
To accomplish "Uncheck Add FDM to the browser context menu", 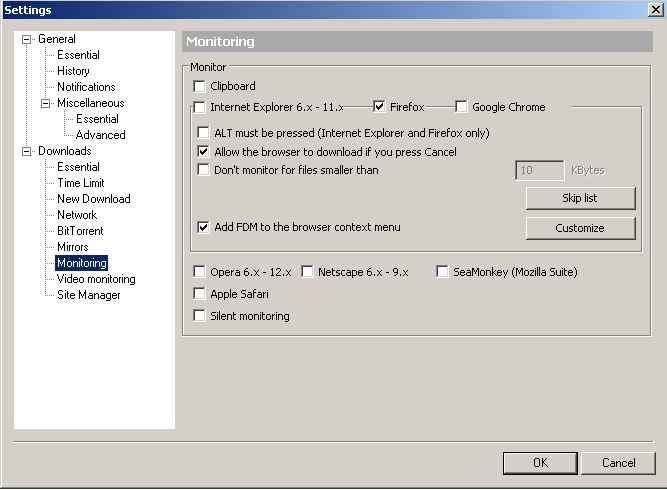I will tap(203, 227).
